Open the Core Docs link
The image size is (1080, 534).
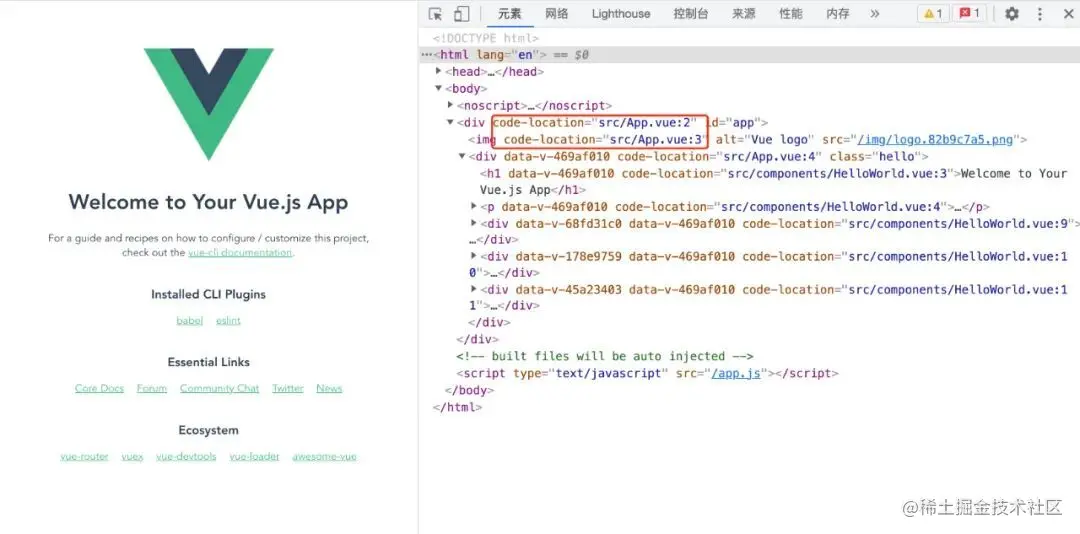pyautogui.click(x=99, y=389)
